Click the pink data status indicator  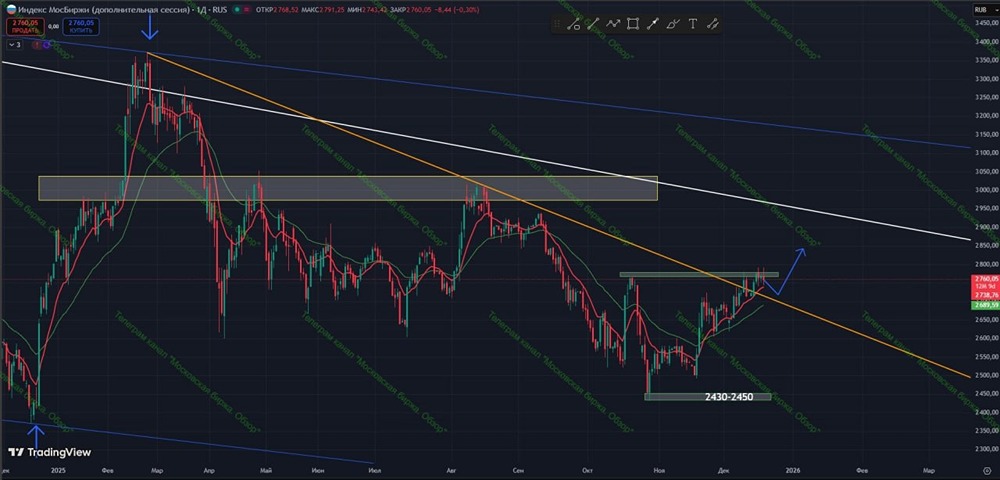246,10
